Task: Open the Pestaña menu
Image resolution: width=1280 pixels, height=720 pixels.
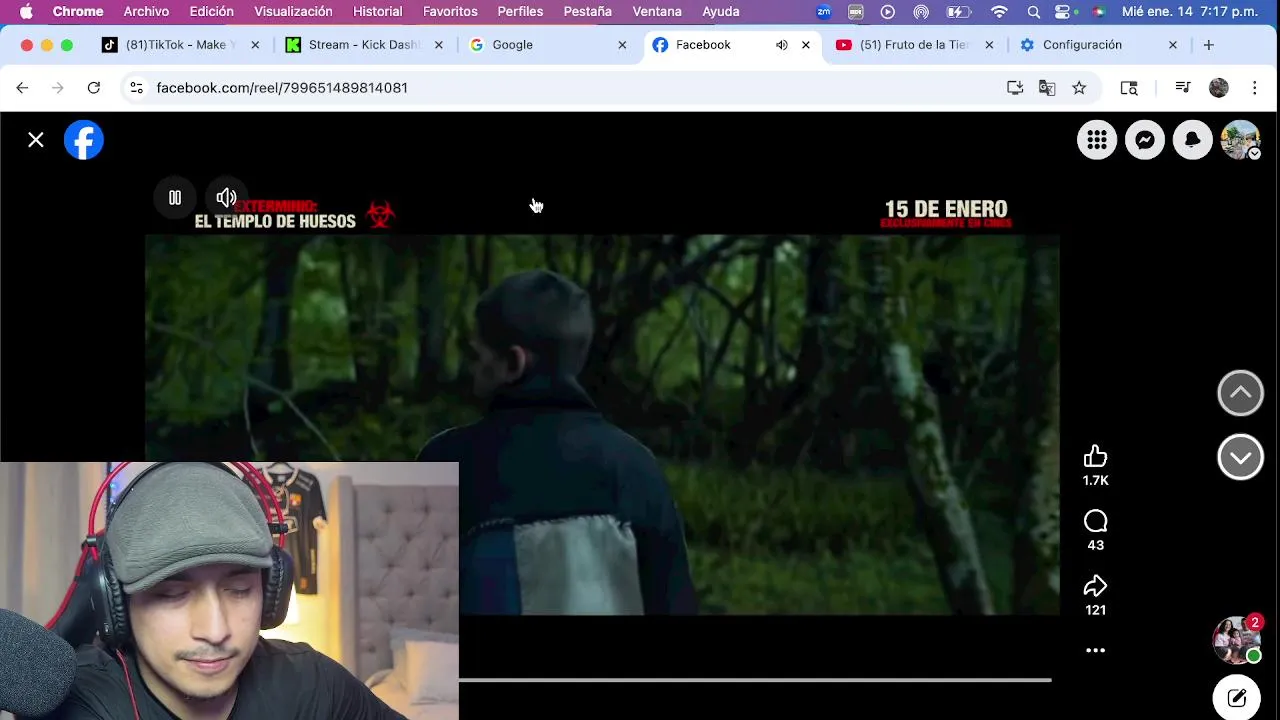Action: 587,12
